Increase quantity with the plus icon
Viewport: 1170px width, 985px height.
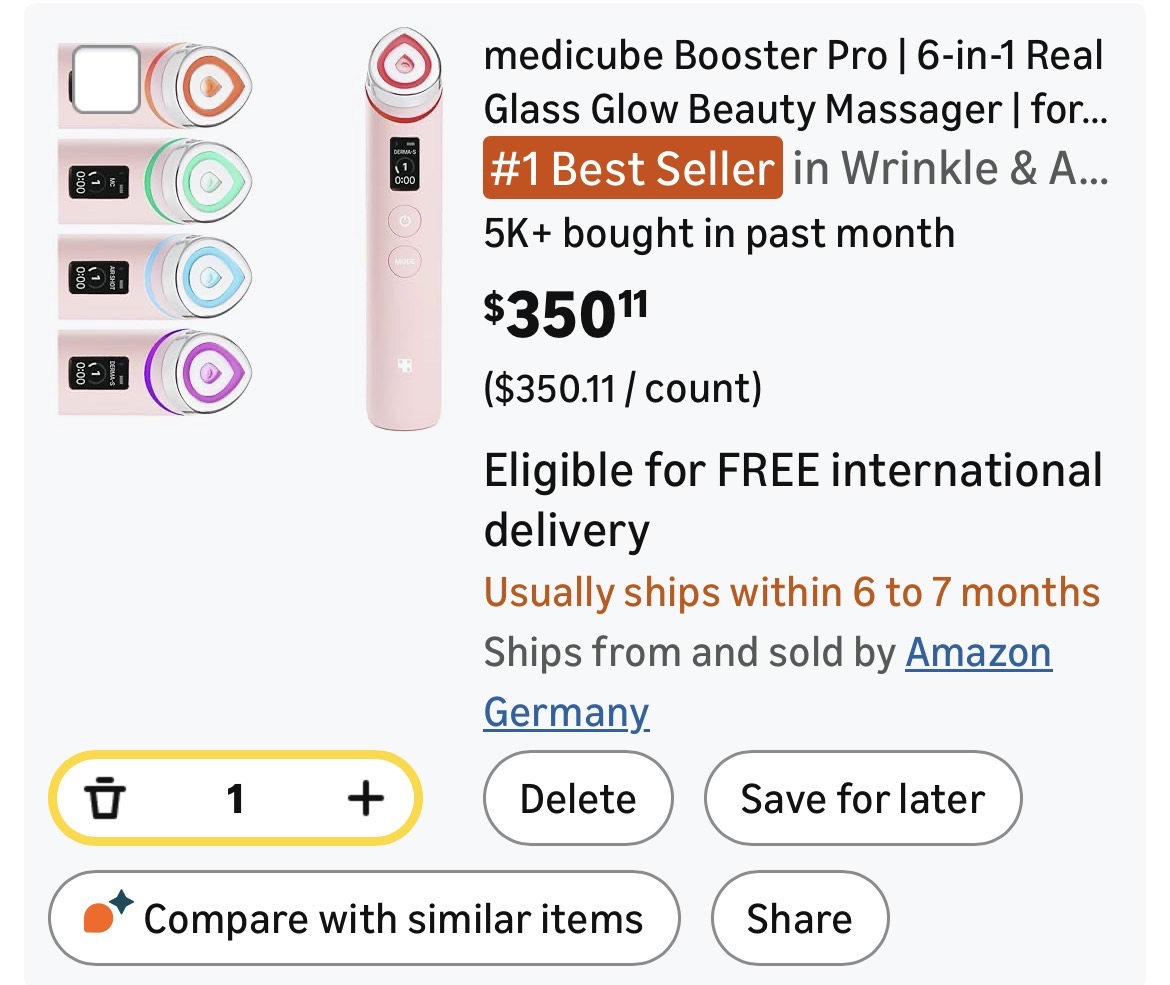coord(365,798)
